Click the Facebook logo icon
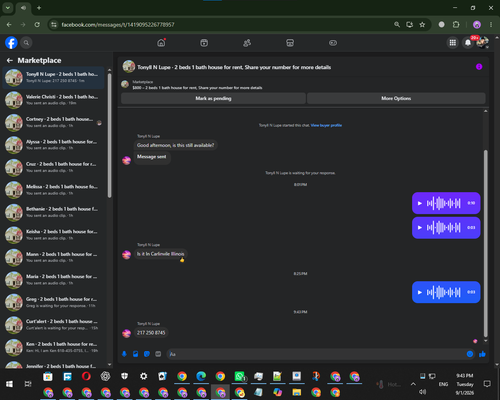Screen dimensions: 500x400 click(11, 43)
